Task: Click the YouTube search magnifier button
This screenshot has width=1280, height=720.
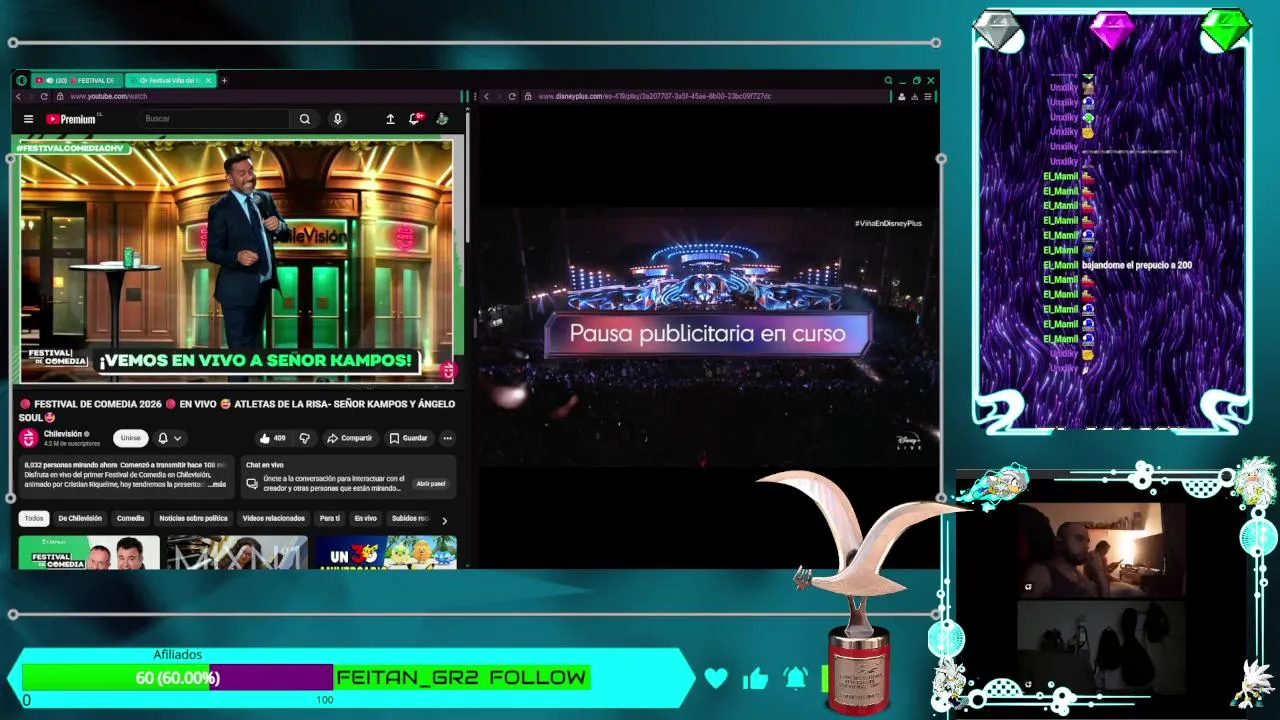Action: [x=305, y=119]
